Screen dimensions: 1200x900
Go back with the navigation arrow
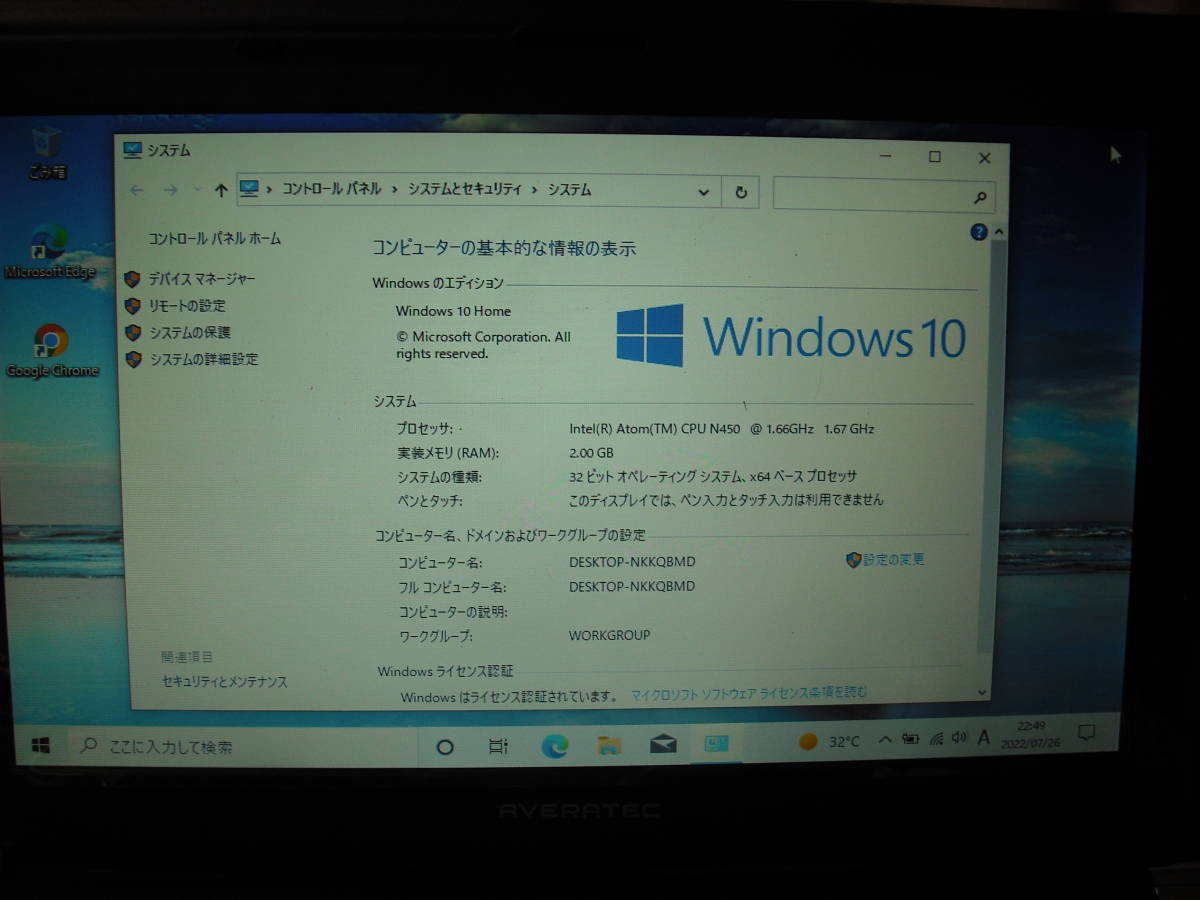tap(138, 190)
